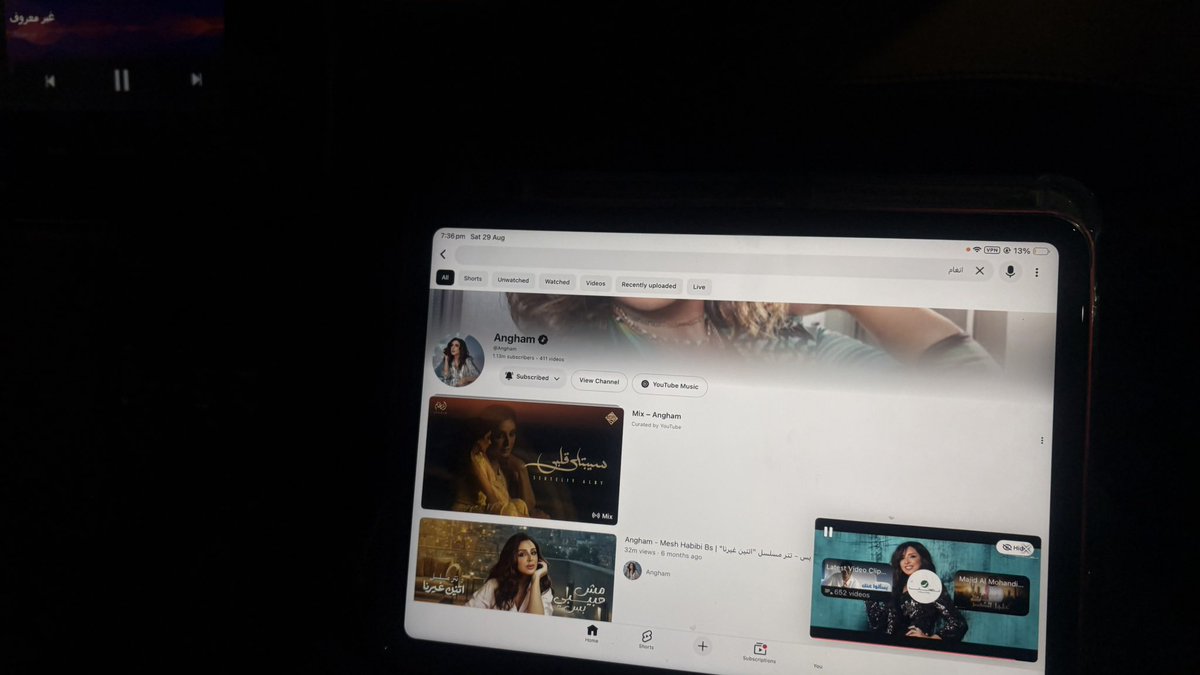The width and height of the screenshot is (1200, 675).
Task: Open the Mesh Habibi Bs video thumbnail
Action: pyautogui.click(x=515, y=568)
